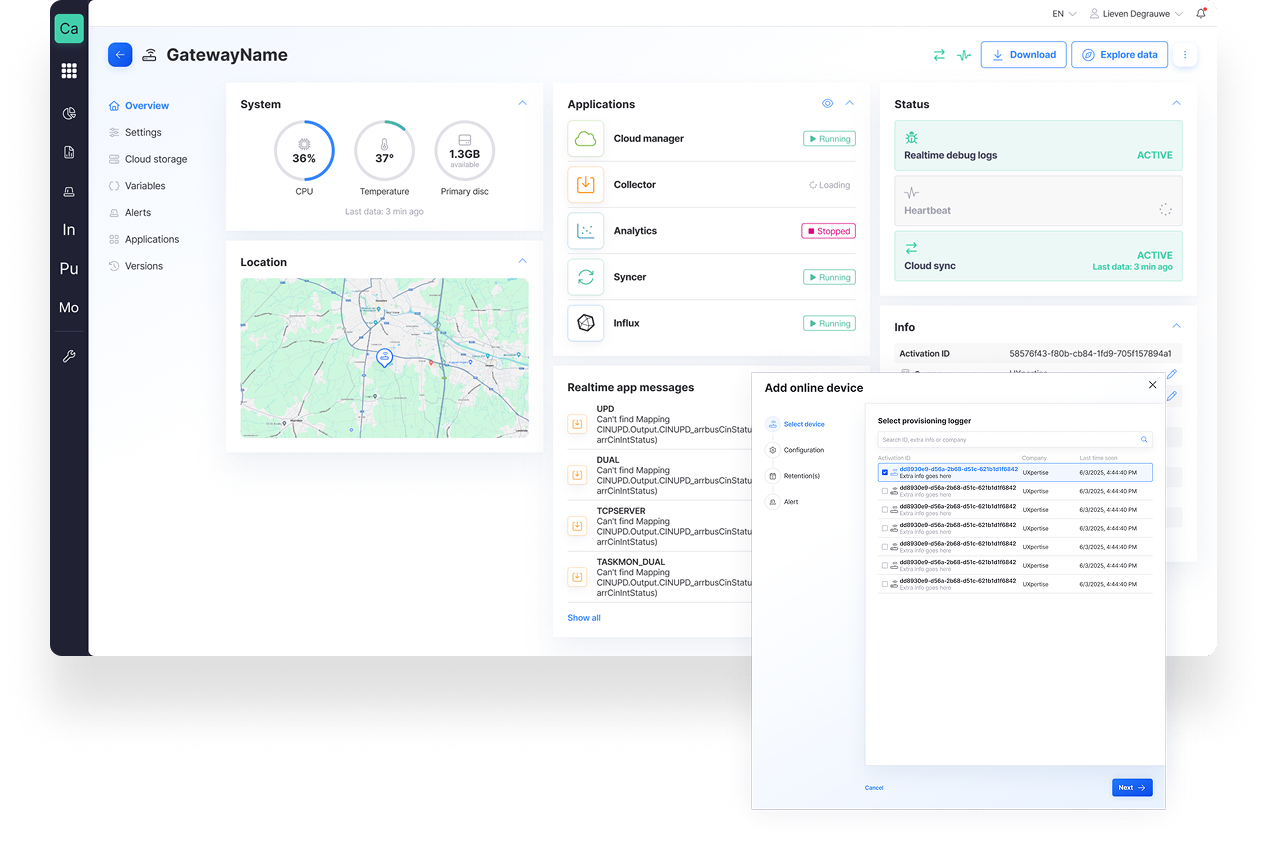Open the report document sidebar icon
The image size is (1267, 845).
pos(69,152)
